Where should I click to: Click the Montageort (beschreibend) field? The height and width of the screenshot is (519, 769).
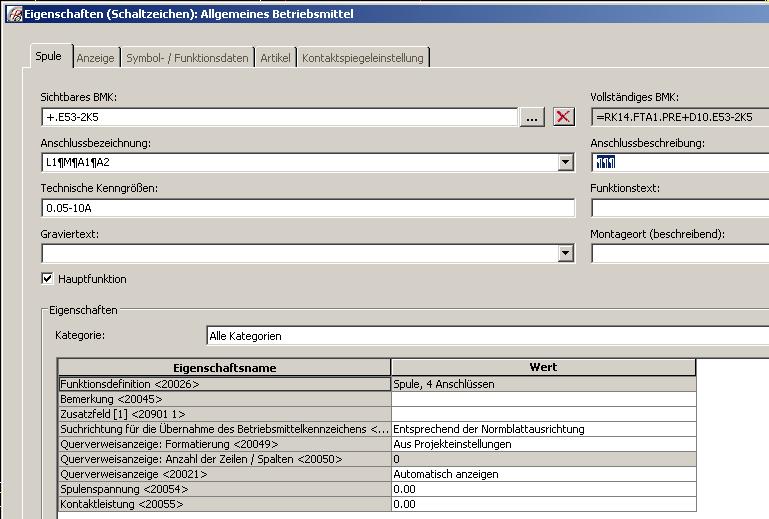[680, 253]
